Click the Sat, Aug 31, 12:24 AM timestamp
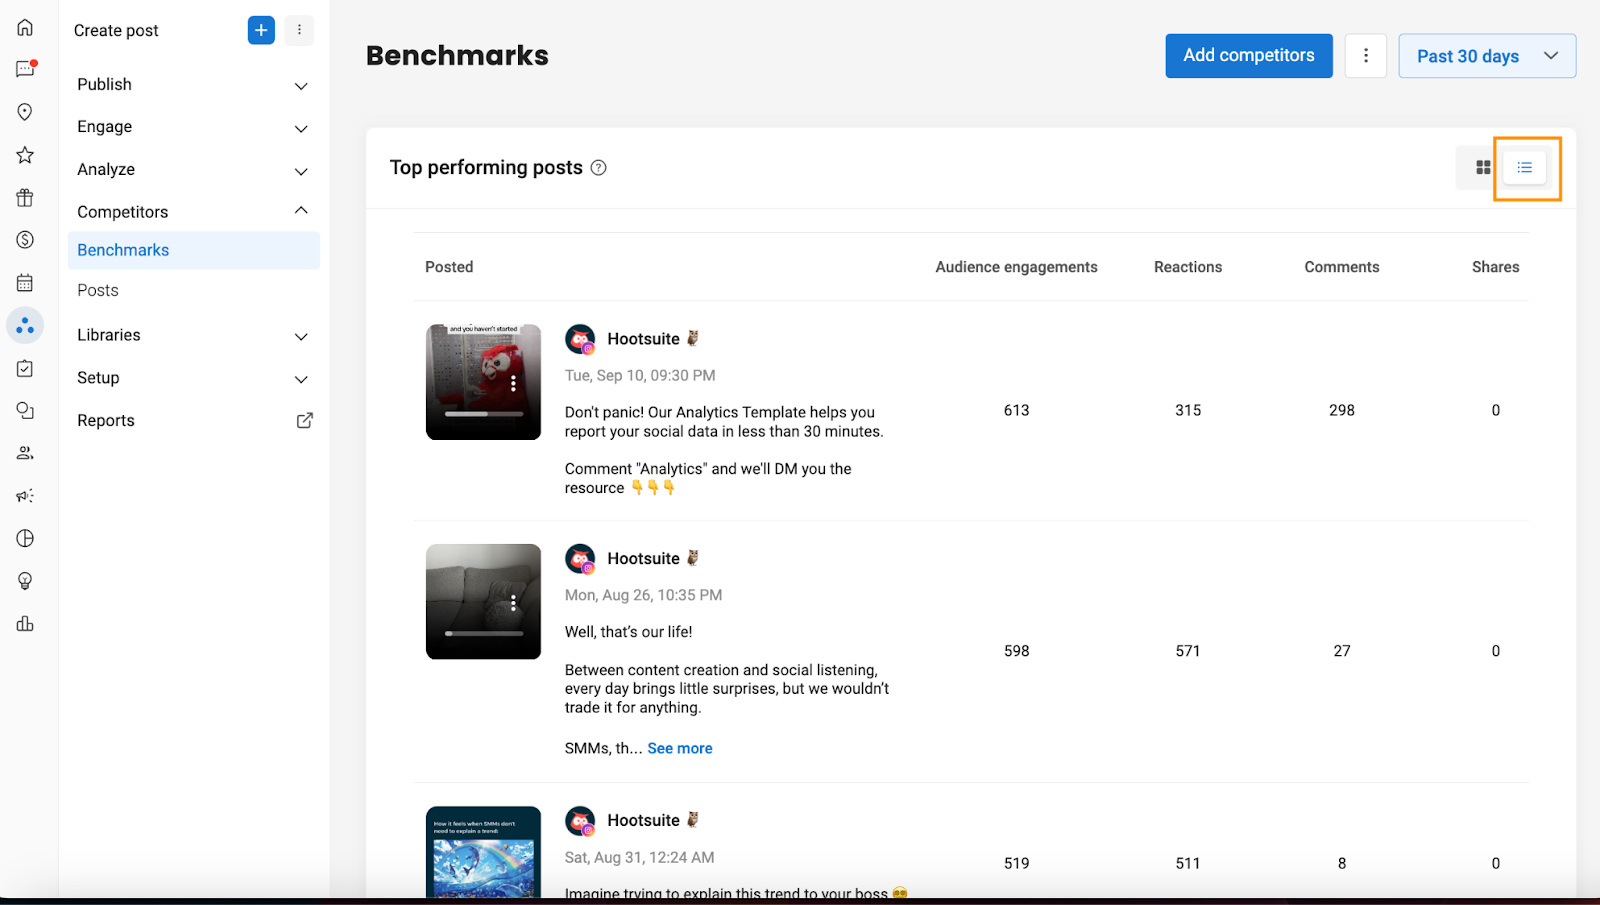The height and width of the screenshot is (905, 1600). (x=639, y=858)
